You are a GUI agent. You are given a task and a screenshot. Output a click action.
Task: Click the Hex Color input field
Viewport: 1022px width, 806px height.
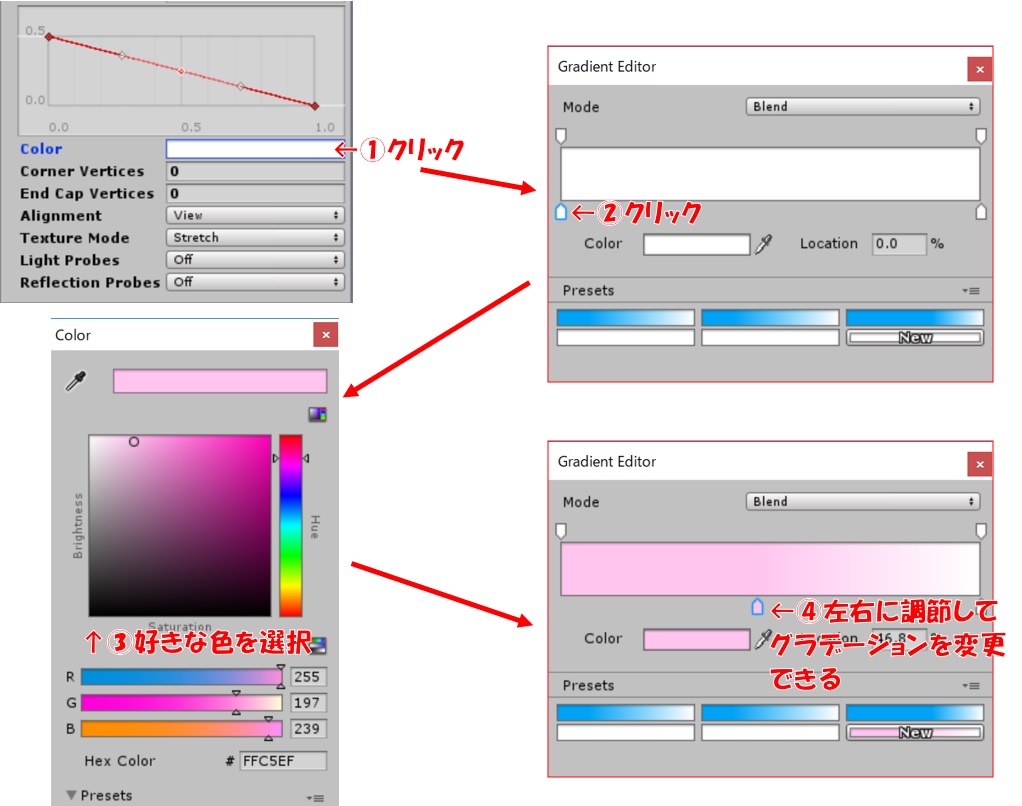point(283,761)
